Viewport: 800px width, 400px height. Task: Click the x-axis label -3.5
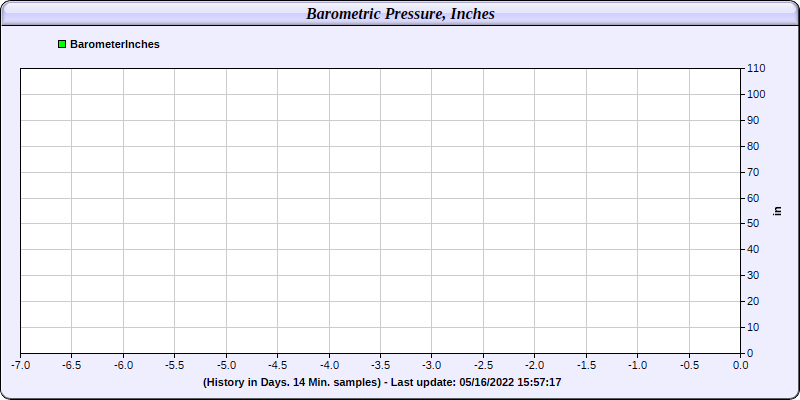coord(381,365)
